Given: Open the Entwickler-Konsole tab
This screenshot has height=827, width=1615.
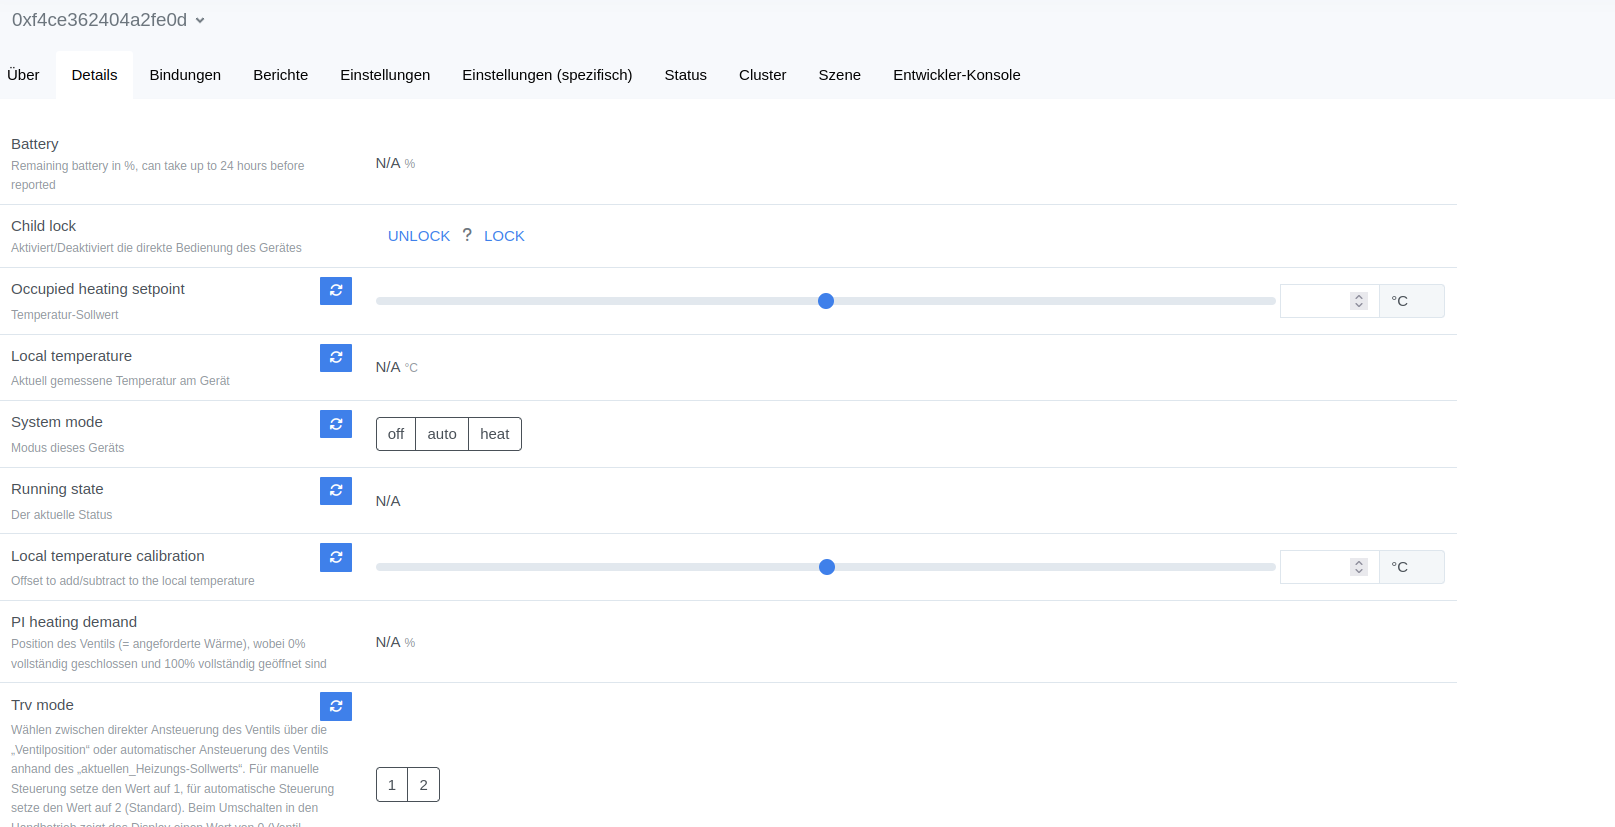Looking at the screenshot, I should click(x=956, y=75).
